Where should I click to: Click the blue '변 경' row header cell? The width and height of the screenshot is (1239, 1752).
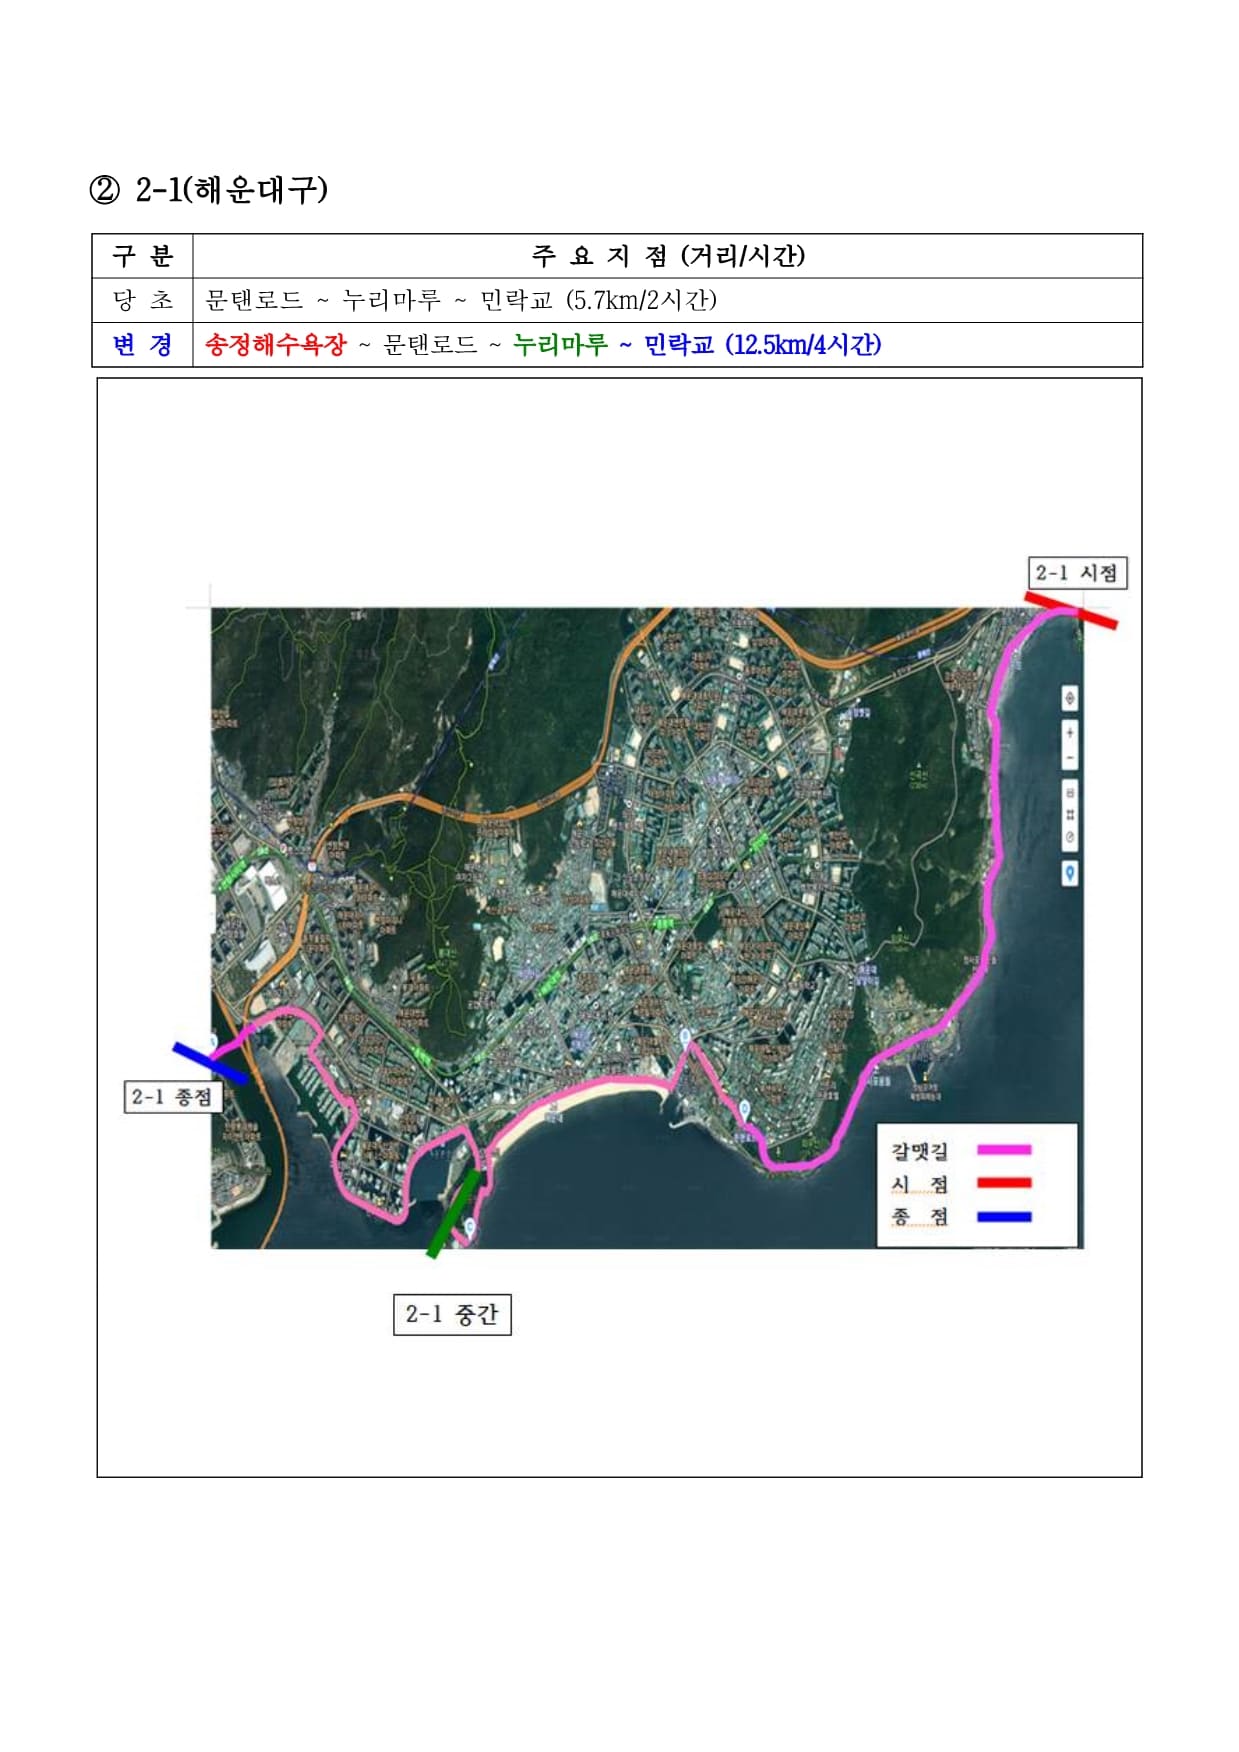142,345
